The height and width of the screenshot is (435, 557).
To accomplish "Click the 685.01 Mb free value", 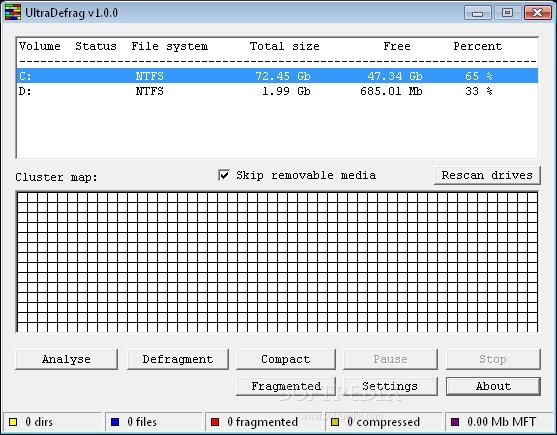I will tap(391, 91).
